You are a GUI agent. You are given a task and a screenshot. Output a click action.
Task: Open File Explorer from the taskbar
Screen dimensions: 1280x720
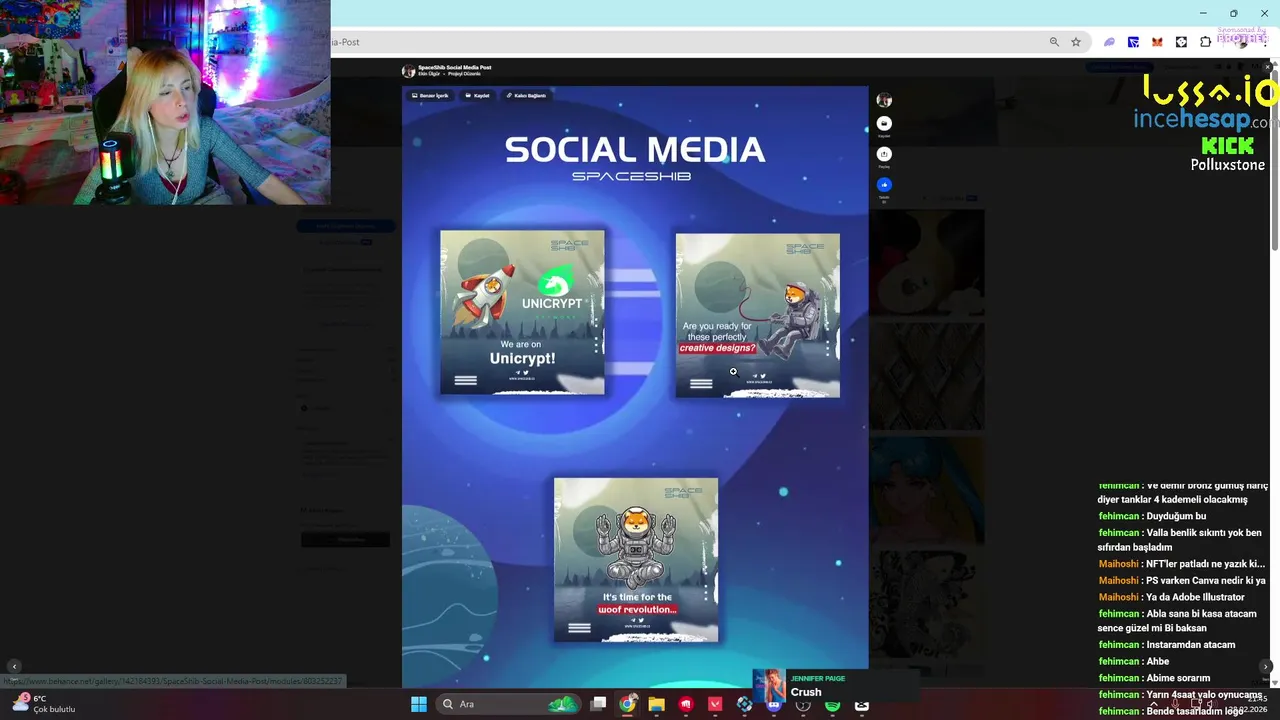[x=656, y=704]
